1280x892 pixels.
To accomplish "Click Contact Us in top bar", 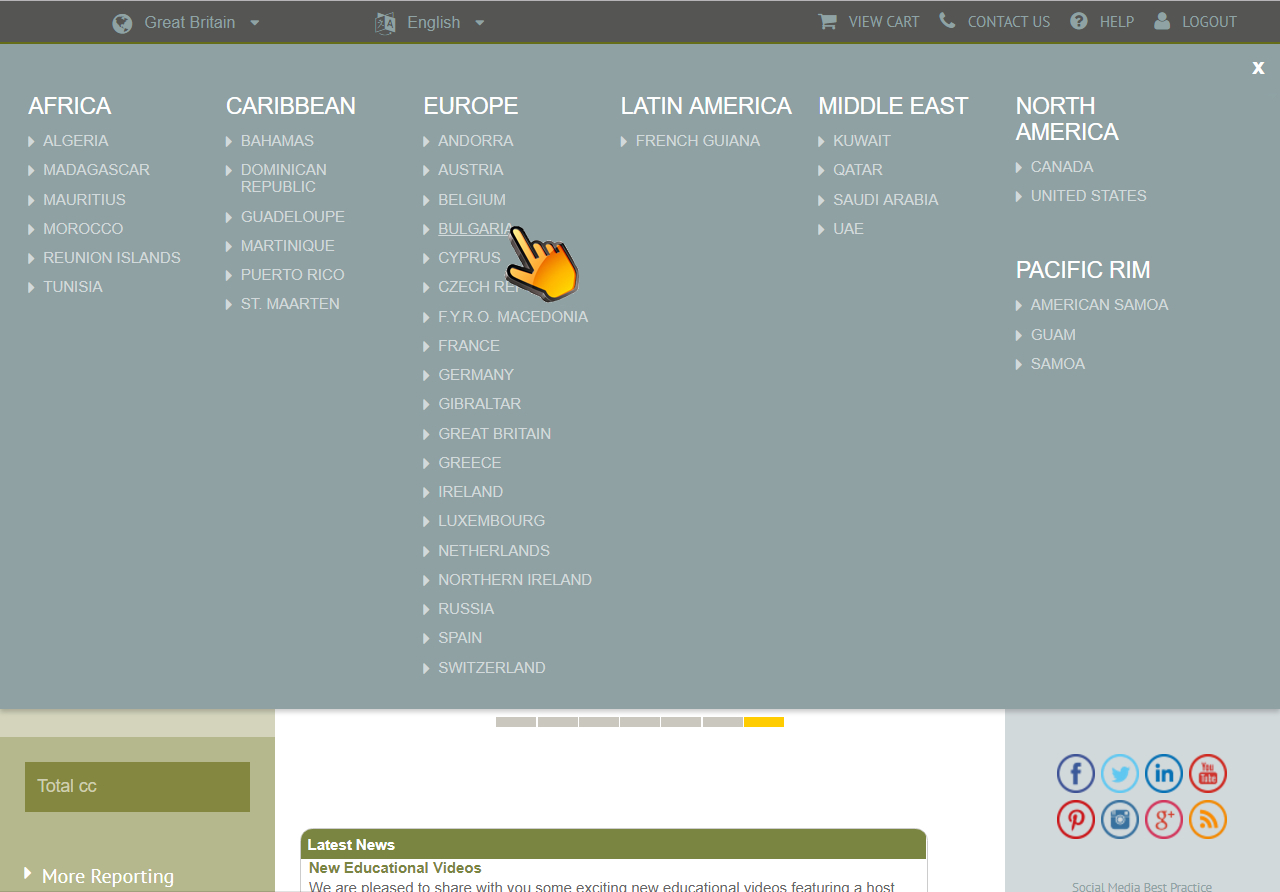I will [995, 22].
